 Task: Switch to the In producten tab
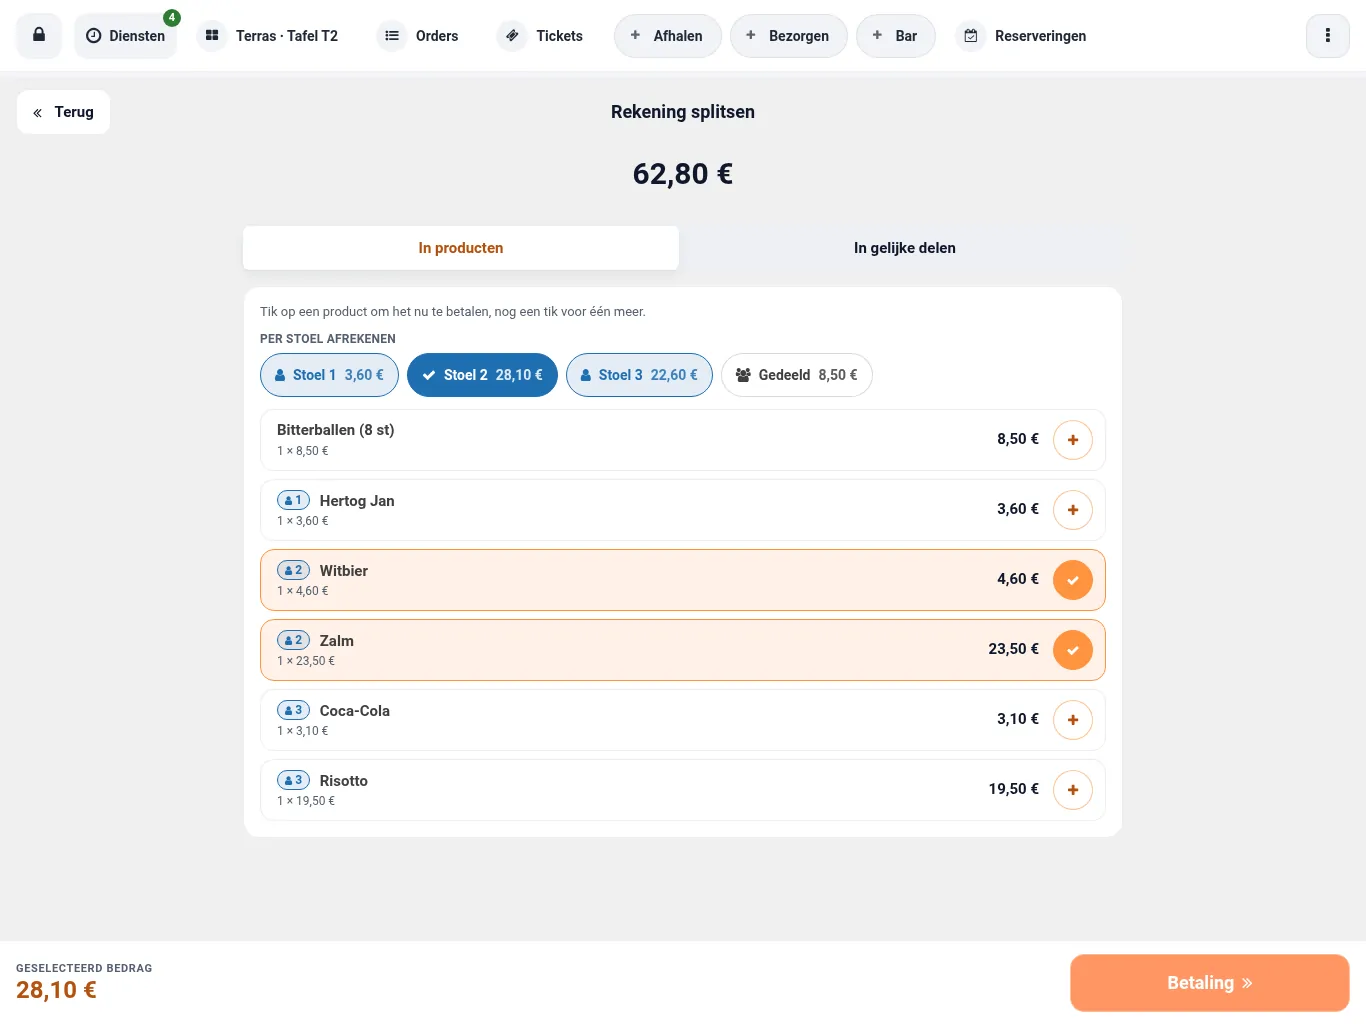[461, 248]
